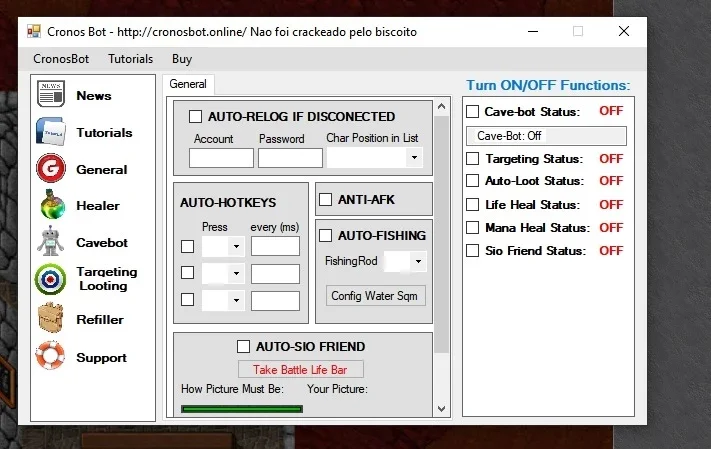Click the red G General icon
Viewport: 711px width, 449px height.
tap(51, 168)
